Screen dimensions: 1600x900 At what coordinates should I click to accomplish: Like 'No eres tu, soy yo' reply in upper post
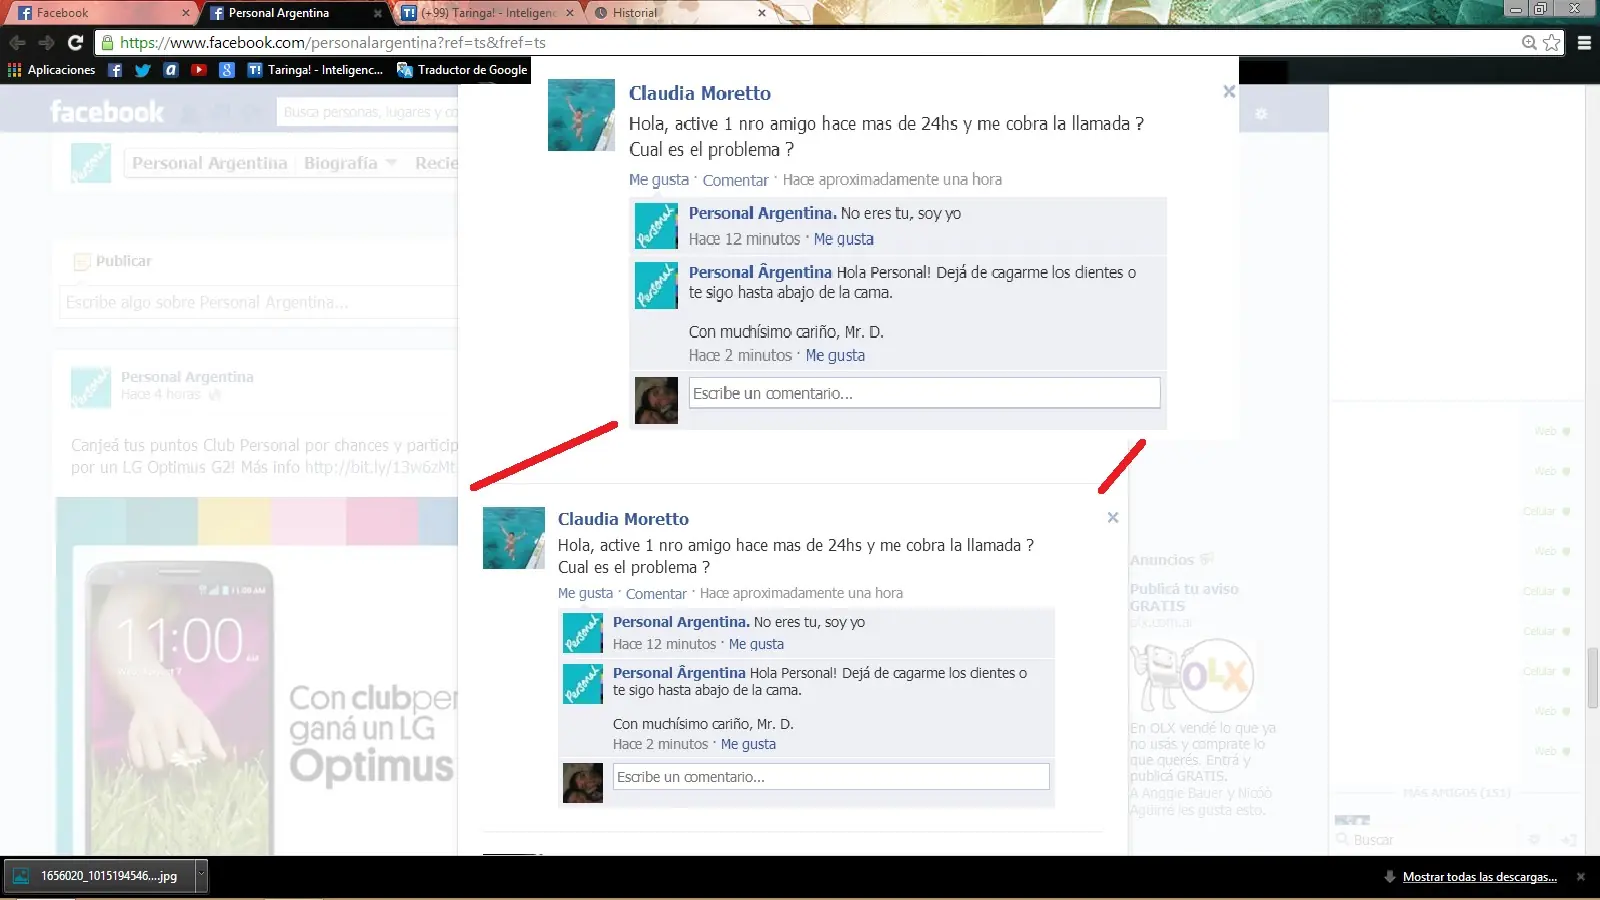[844, 239]
